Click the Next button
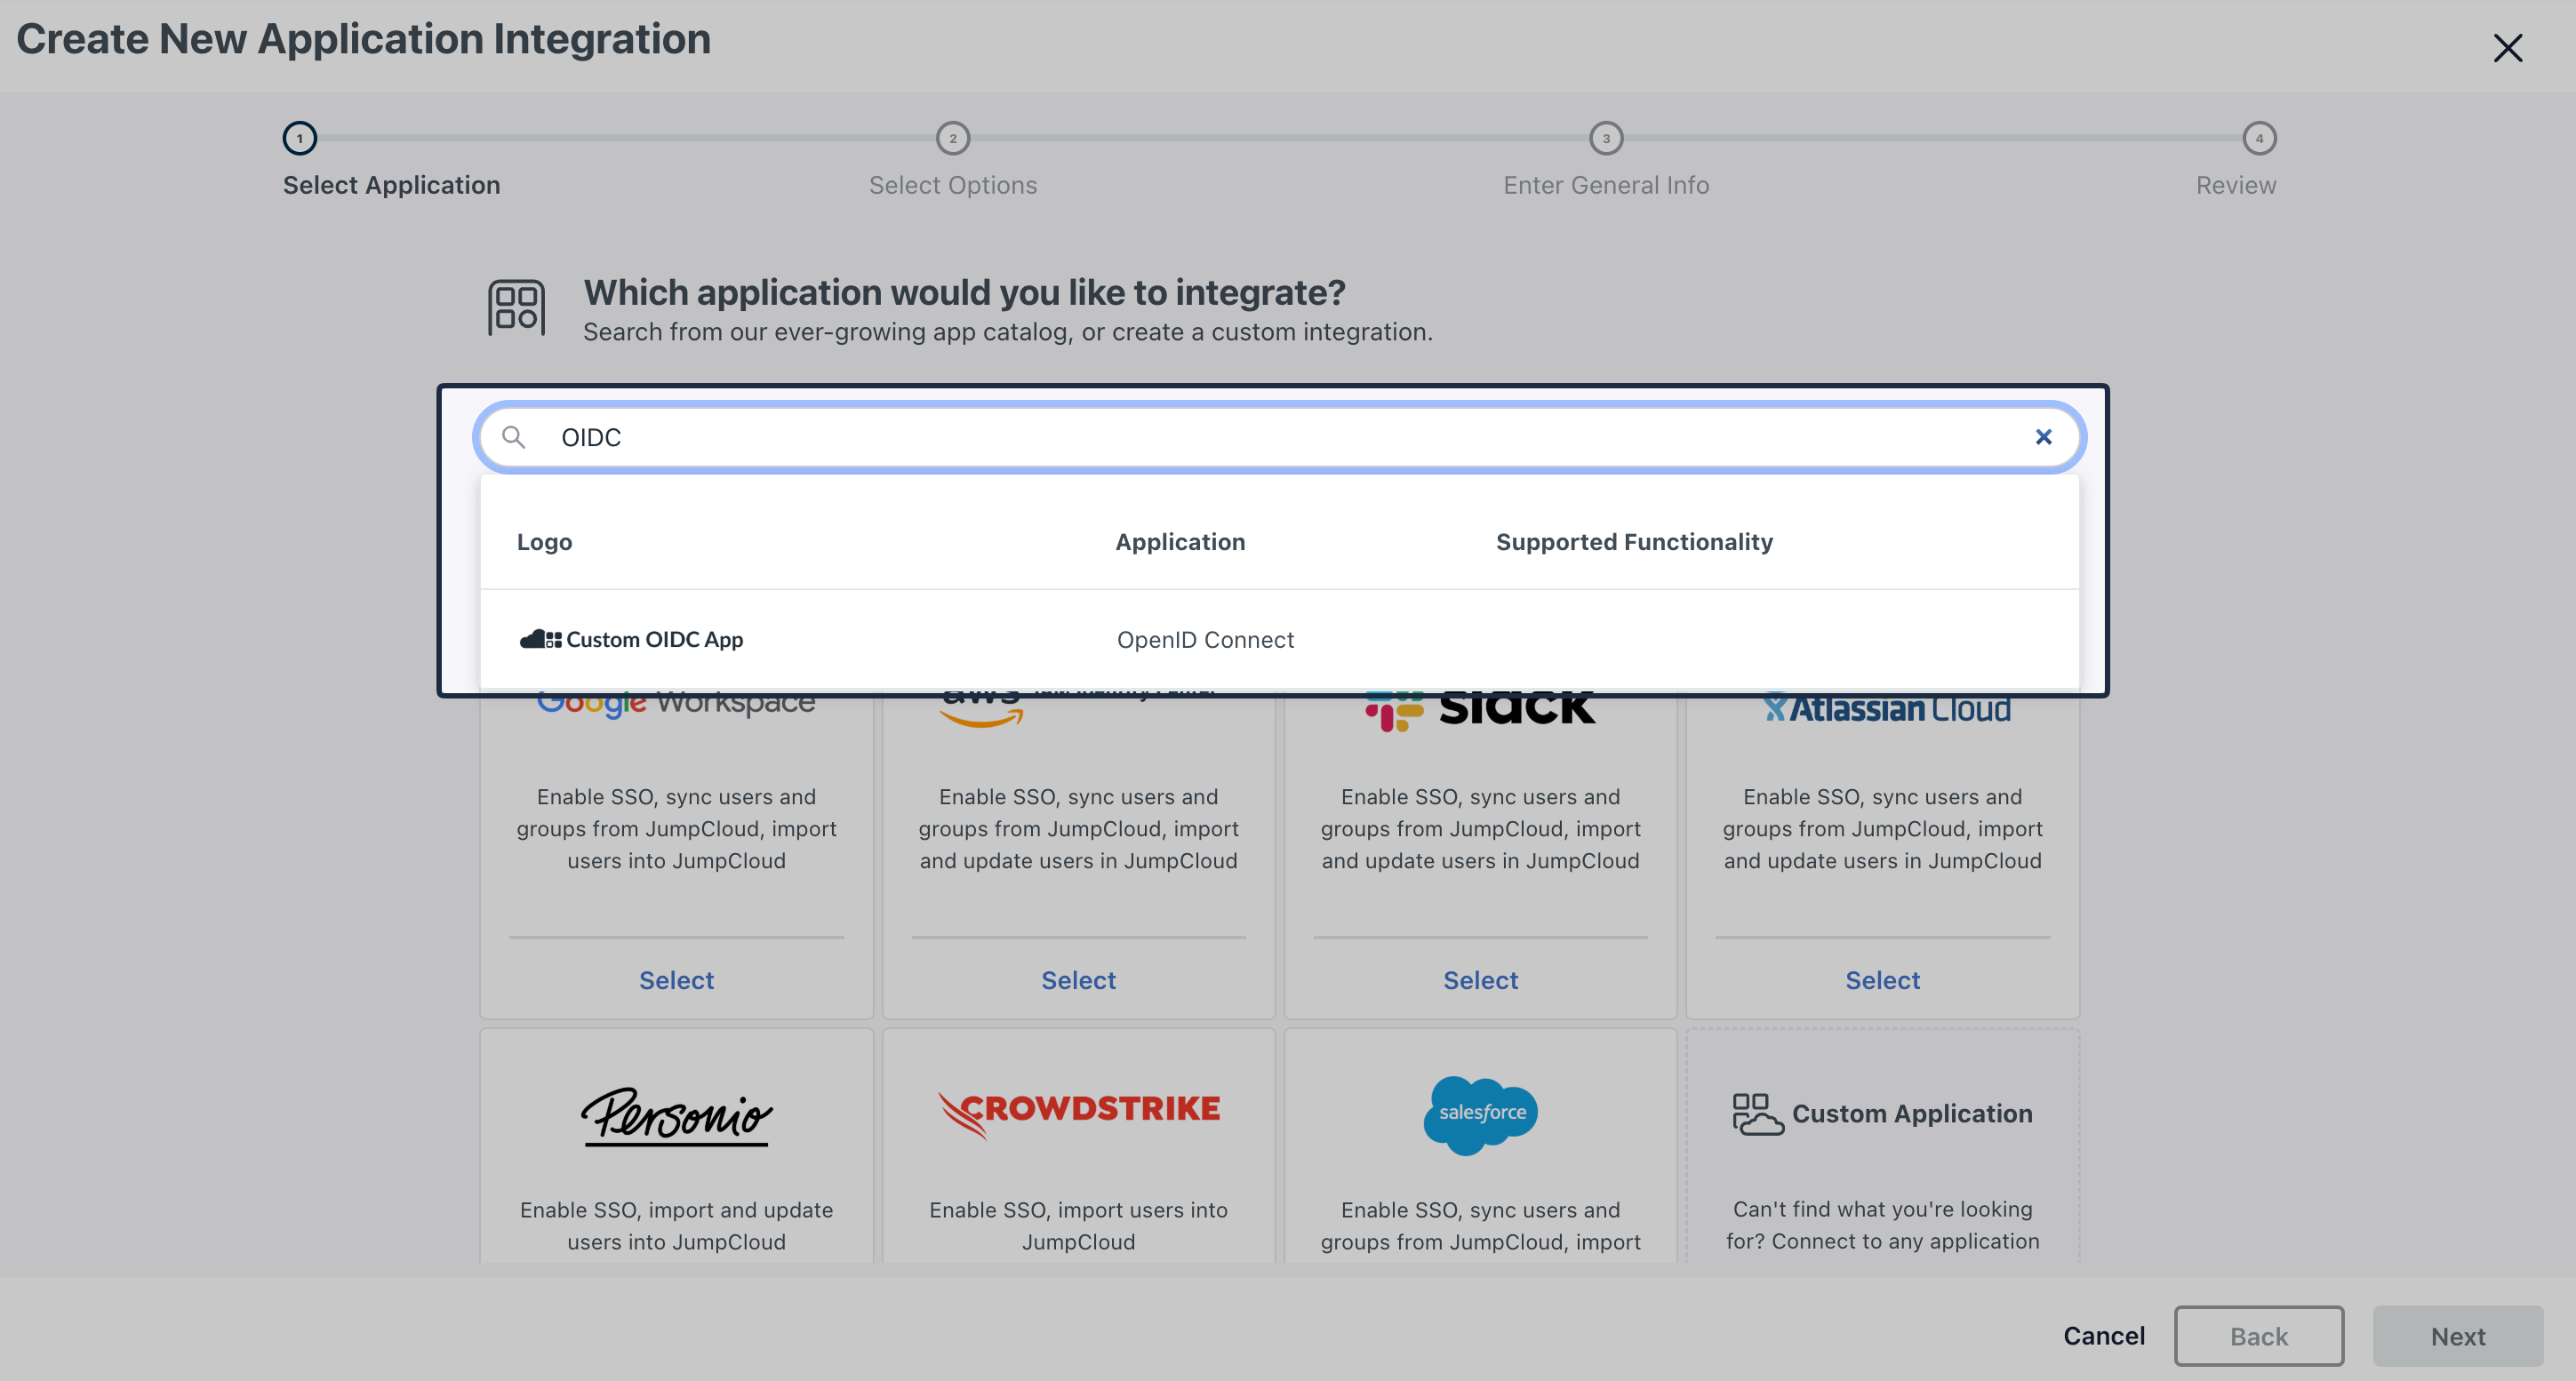The width and height of the screenshot is (2576, 1381). point(2457,1335)
